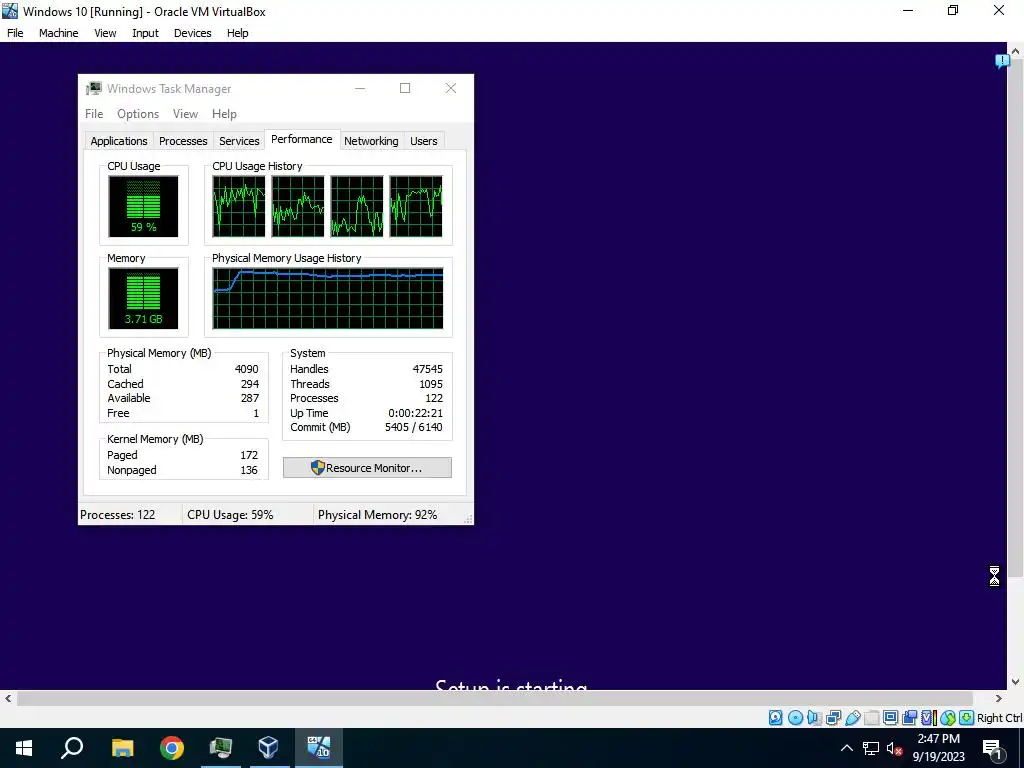The image size is (1024, 768).
Task: Click the 'Physical Memory: 92%' status bar entry
Action: click(x=377, y=515)
